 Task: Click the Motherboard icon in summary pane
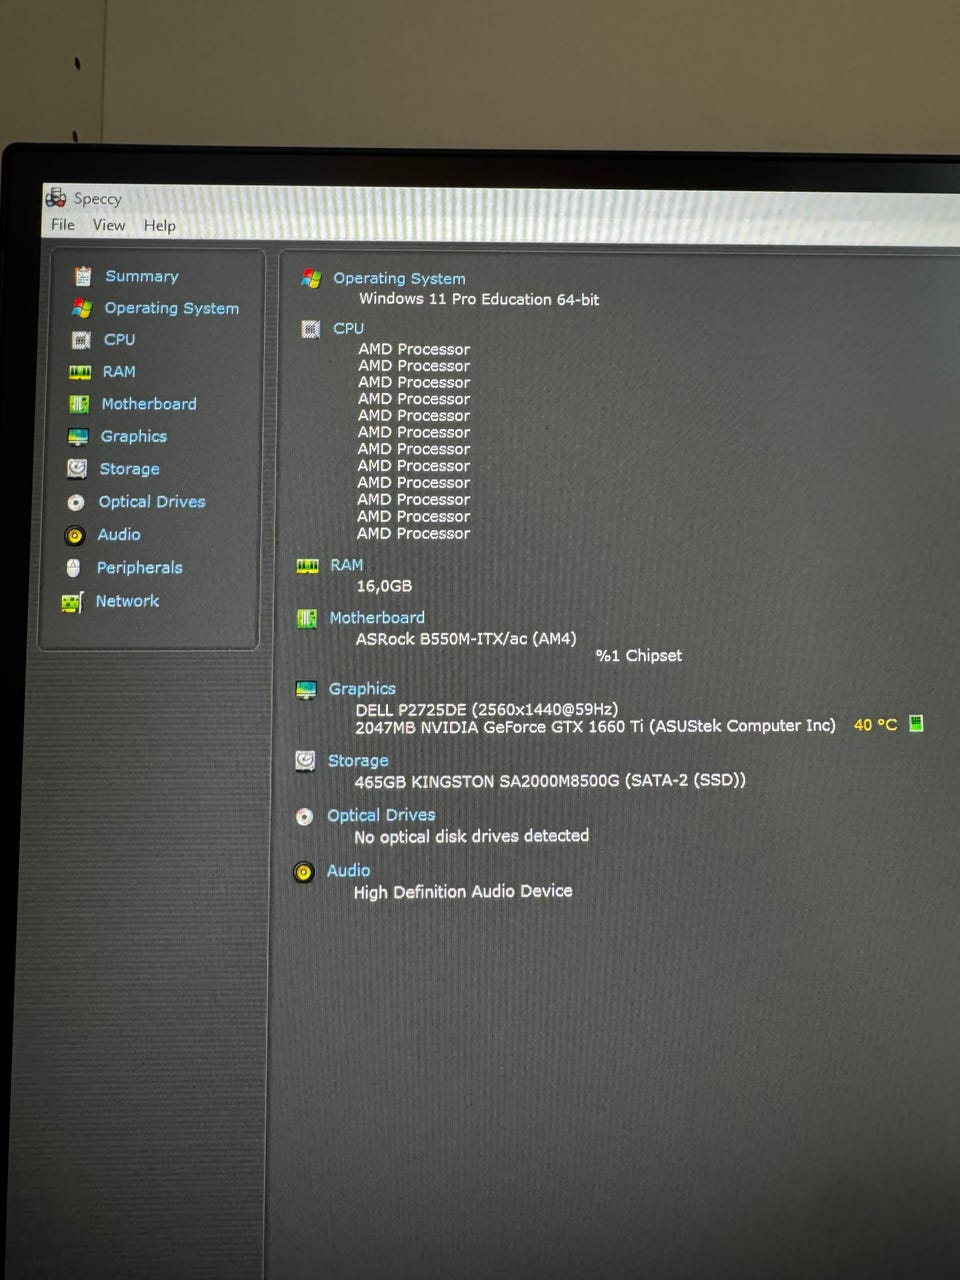307,619
